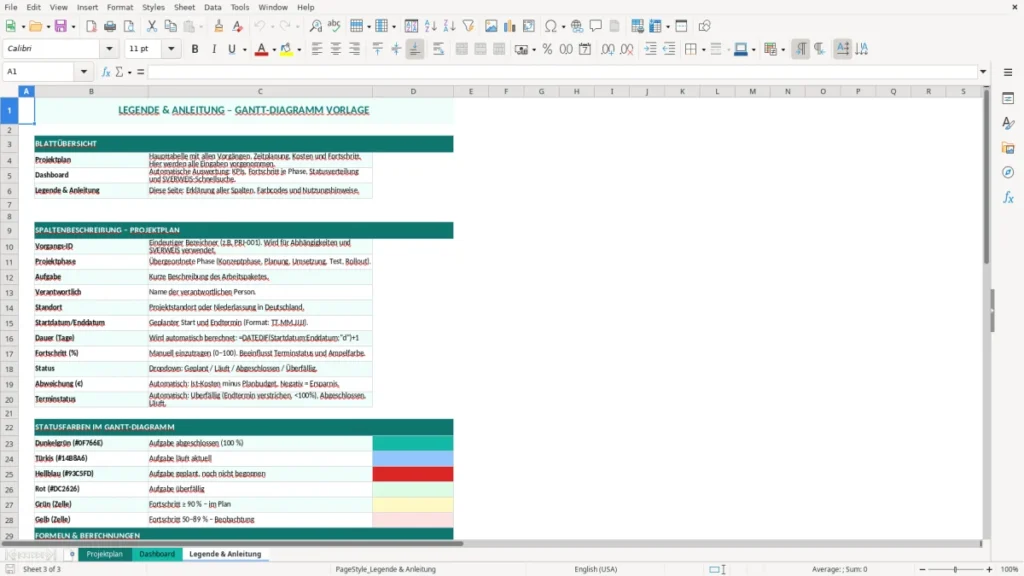Click the AutoFilter funnel icon
1024x576 pixels.
[468, 26]
